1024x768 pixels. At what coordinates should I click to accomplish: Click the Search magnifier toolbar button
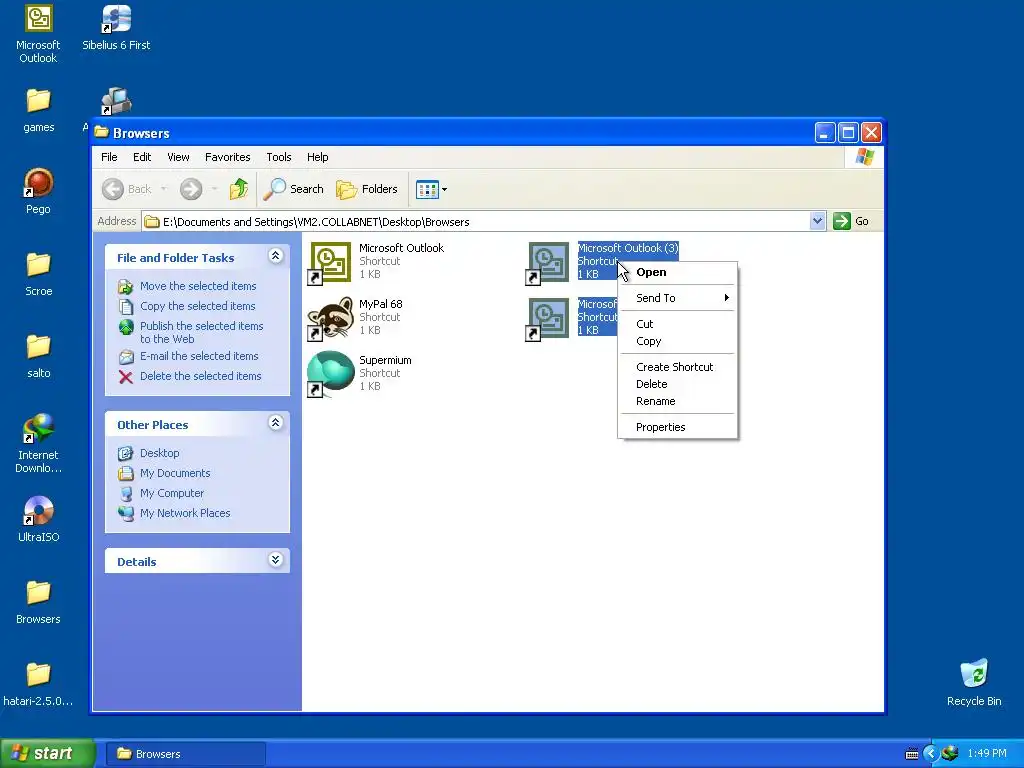click(294, 189)
